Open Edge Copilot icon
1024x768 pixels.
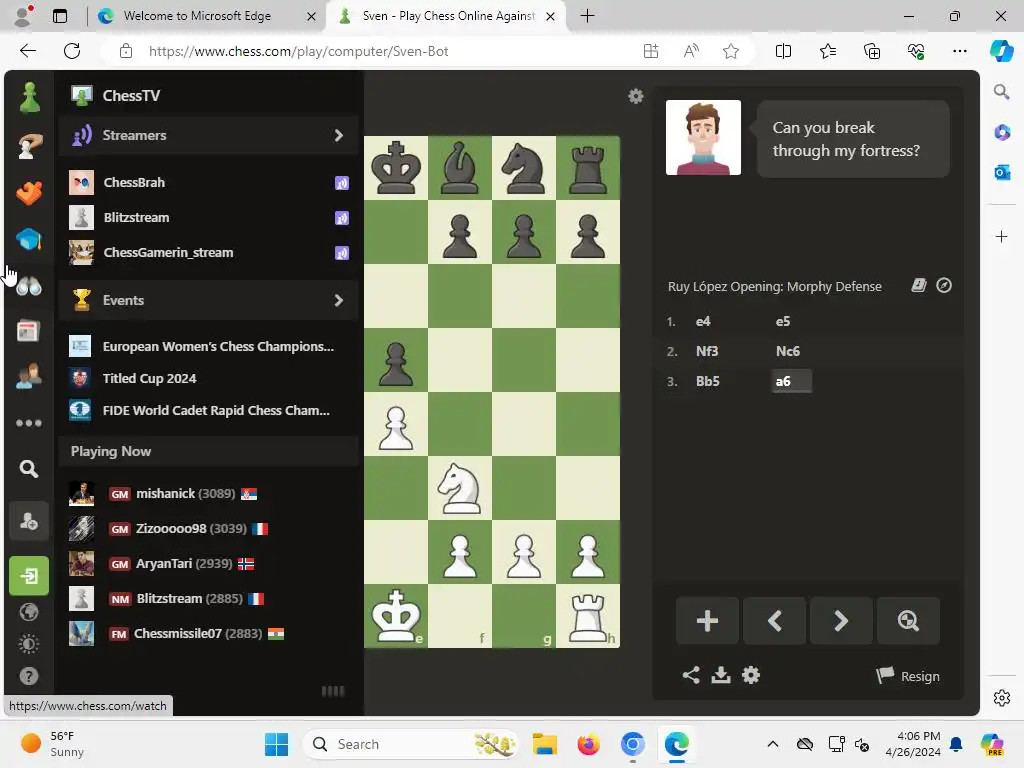(1001, 51)
